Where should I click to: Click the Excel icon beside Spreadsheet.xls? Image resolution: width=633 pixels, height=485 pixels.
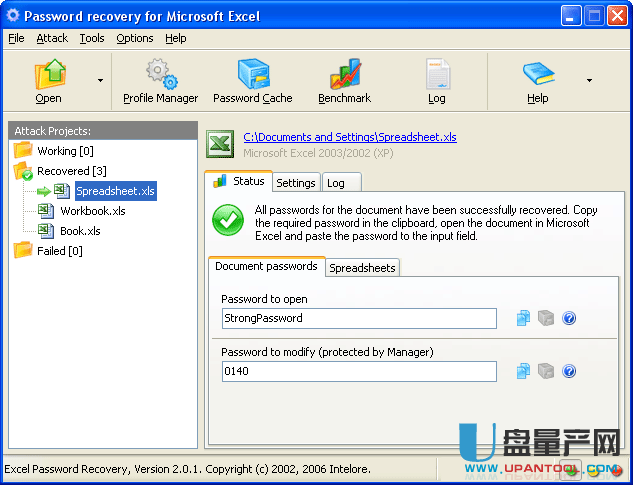[x=62, y=191]
